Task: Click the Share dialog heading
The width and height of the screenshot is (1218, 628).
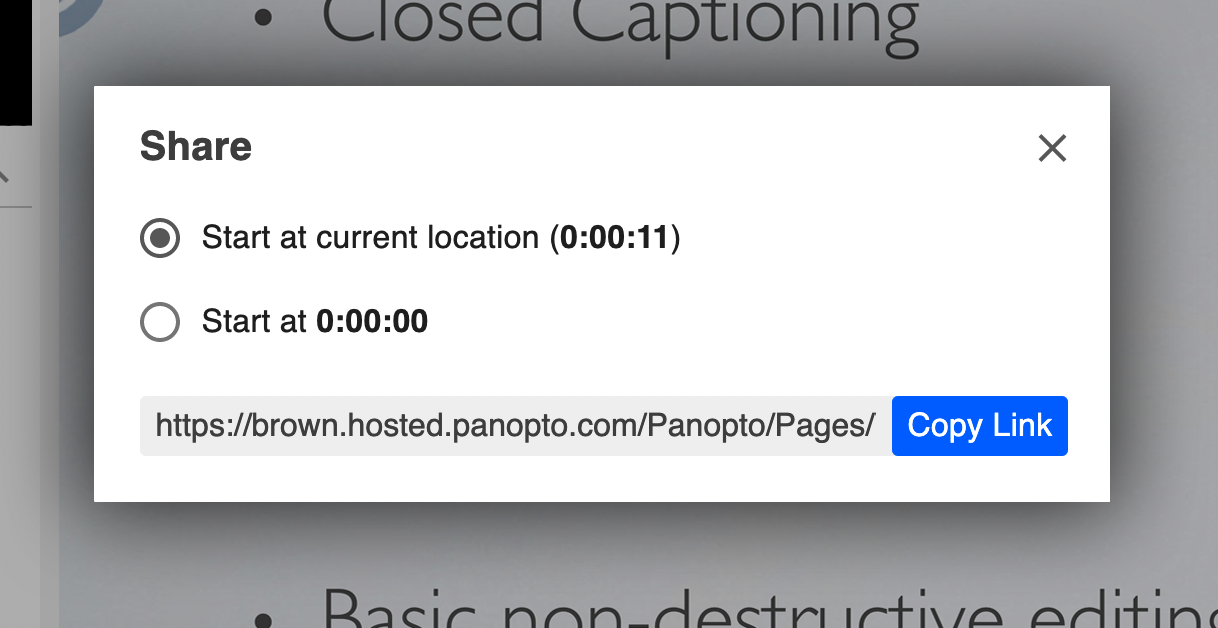Action: tap(196, 147)
